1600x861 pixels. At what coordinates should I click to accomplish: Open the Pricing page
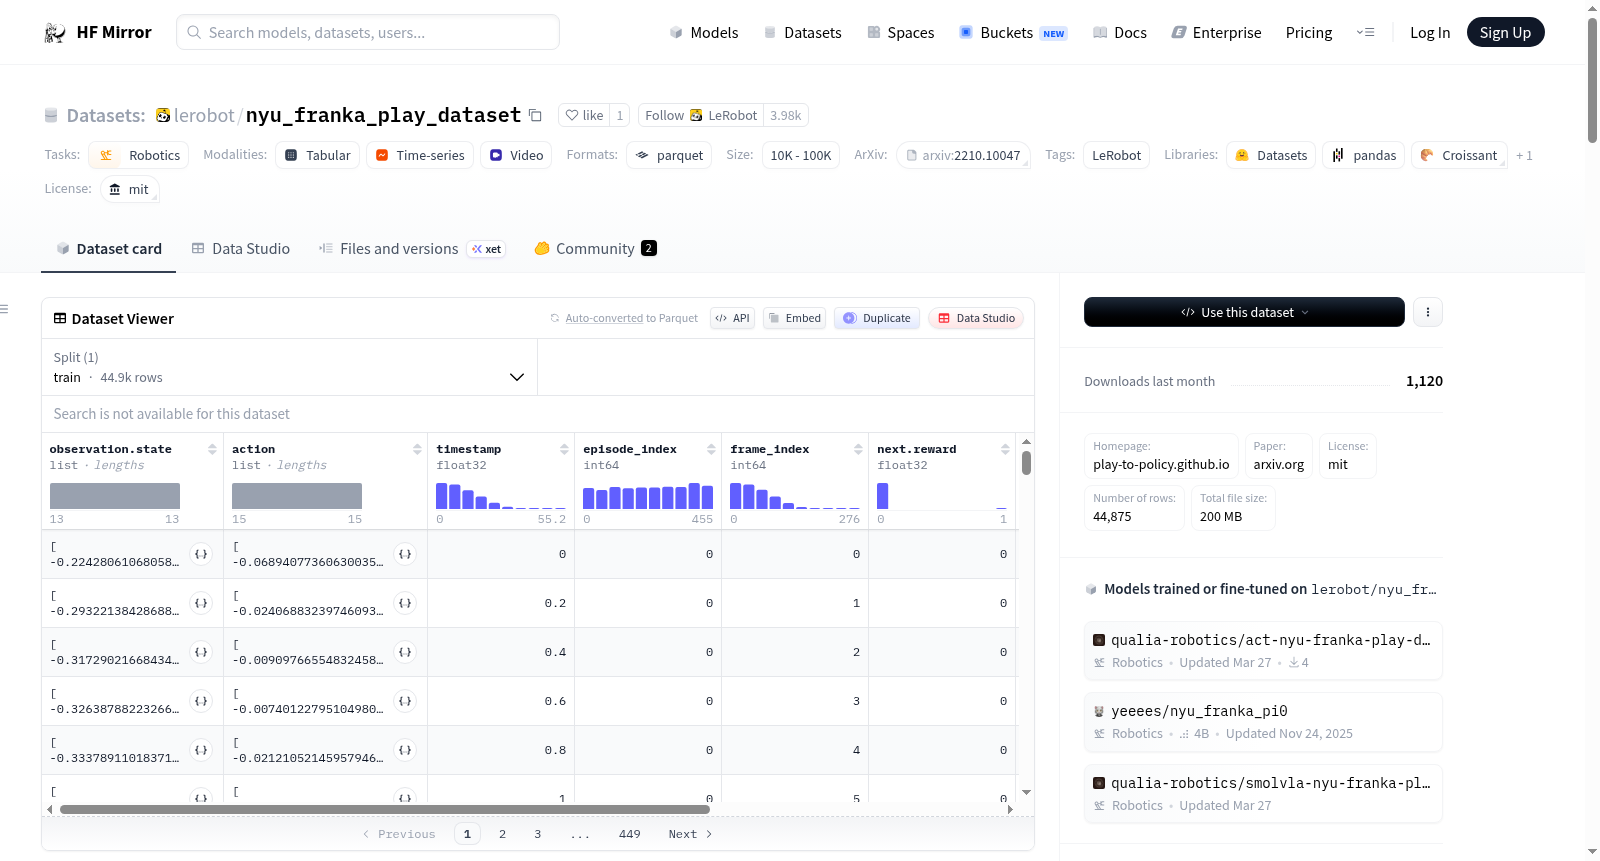coord(1309,33)
